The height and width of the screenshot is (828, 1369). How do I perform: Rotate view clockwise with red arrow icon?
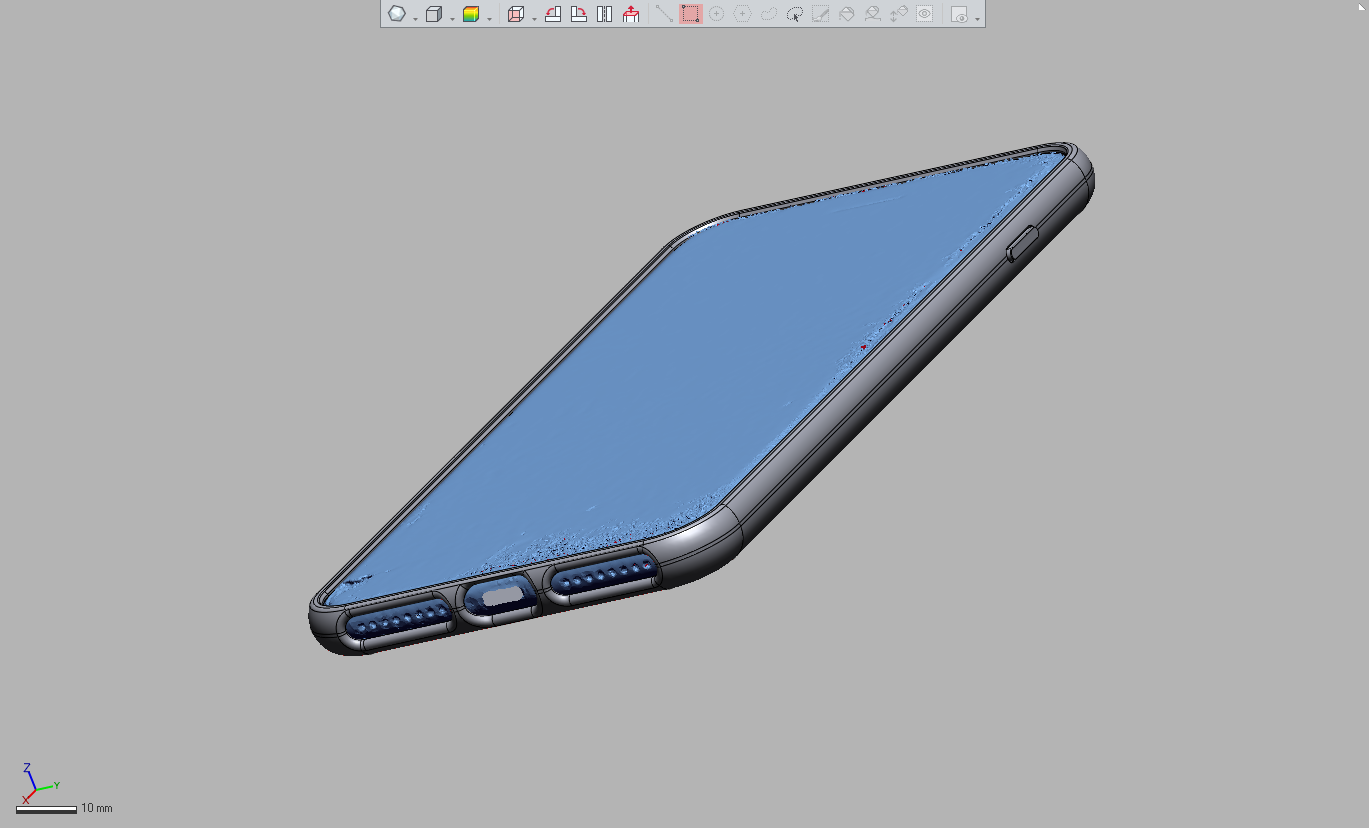click(x=579, y=14)
